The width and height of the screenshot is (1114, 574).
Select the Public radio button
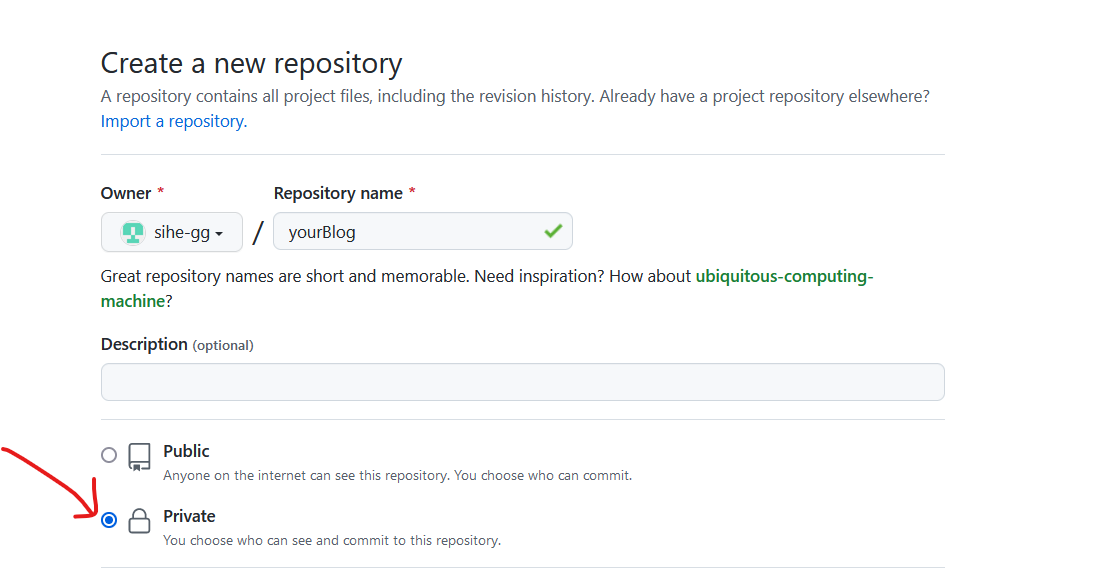[x=109, y=455]
